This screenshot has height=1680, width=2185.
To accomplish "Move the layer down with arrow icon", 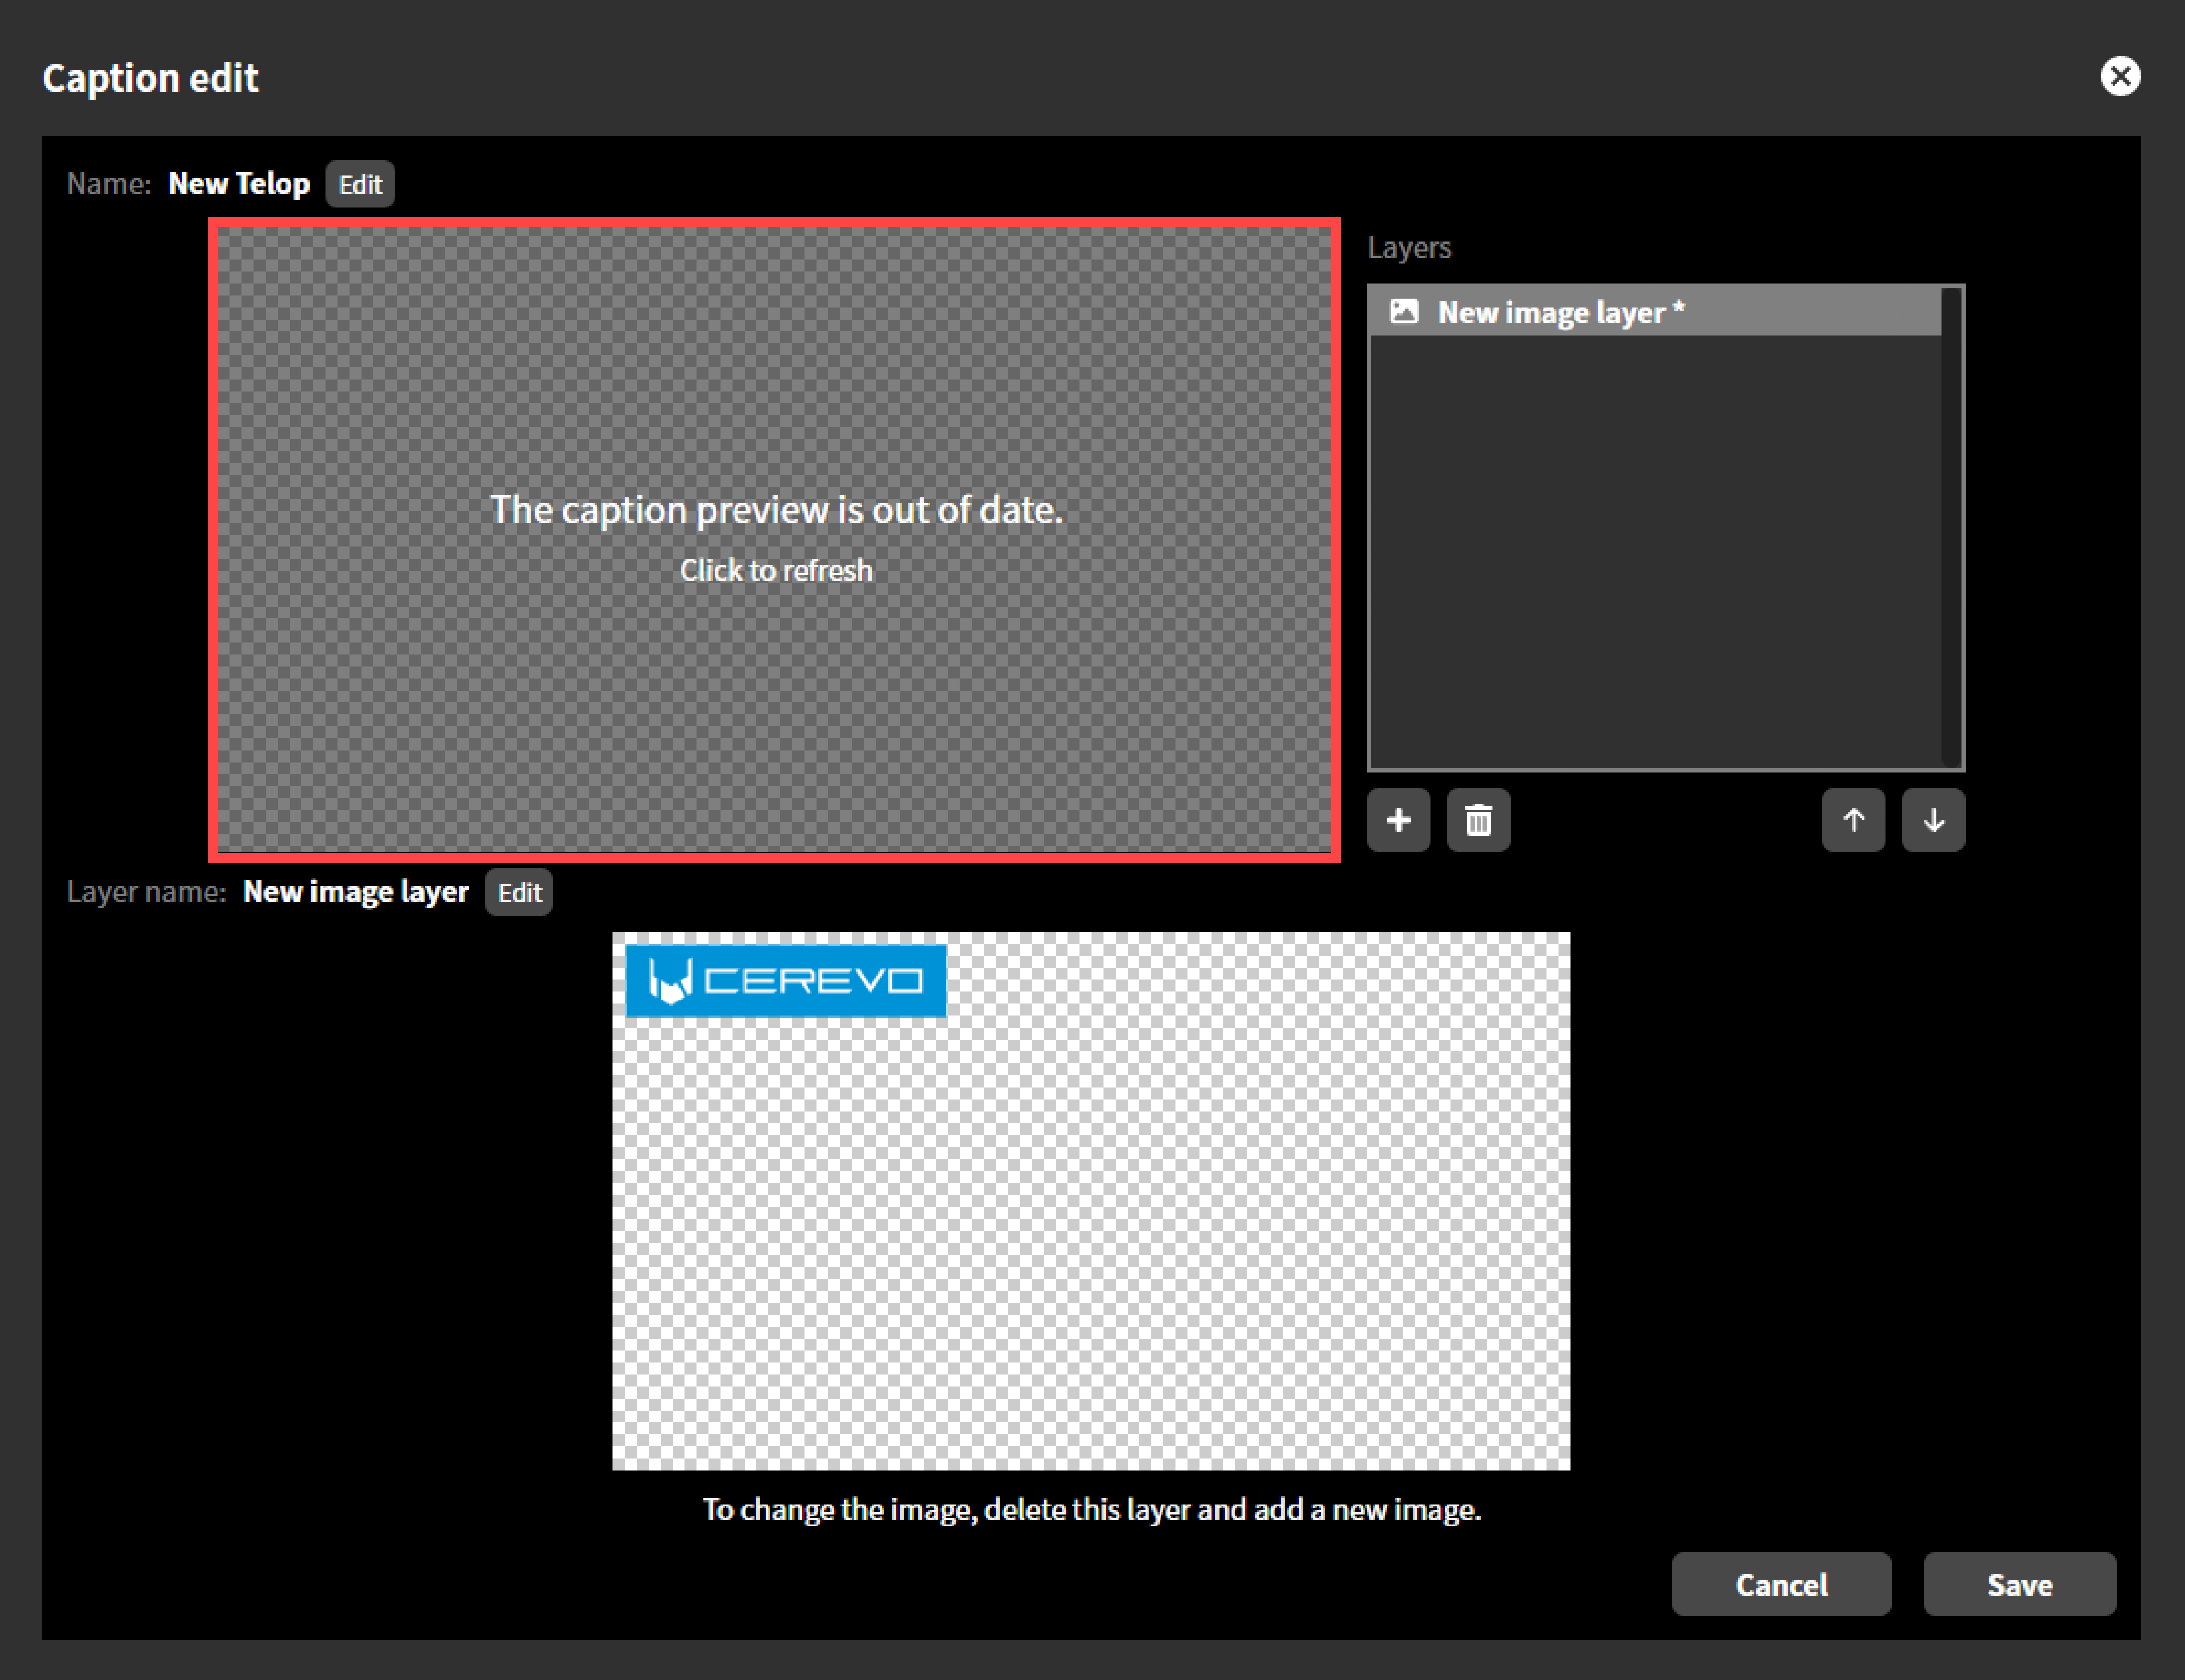I will (x=1933, y=820).
